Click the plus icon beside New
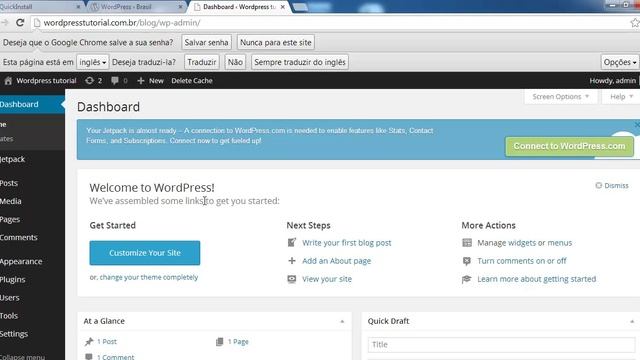The image size is (640, 360). 141,81
